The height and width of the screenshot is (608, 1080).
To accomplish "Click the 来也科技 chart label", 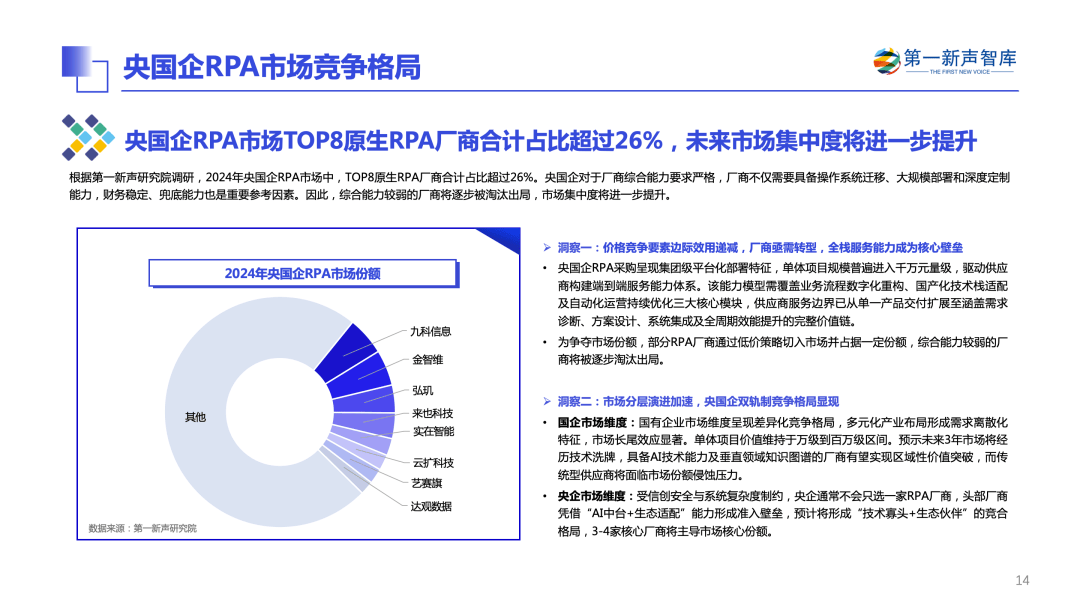I will point(432,413).
